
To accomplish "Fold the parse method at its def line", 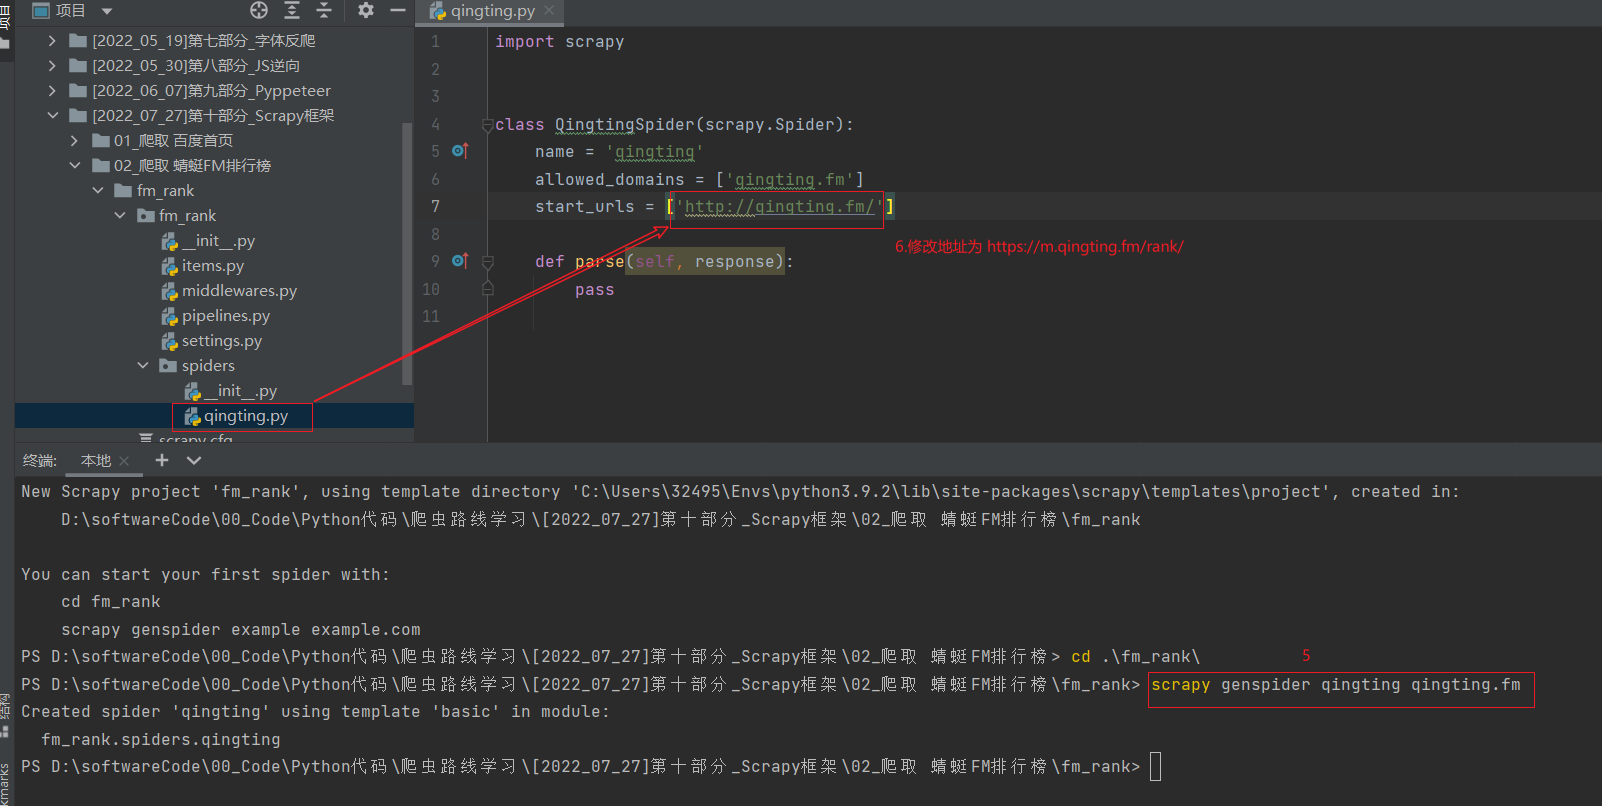I will click(x=487, y=262).
